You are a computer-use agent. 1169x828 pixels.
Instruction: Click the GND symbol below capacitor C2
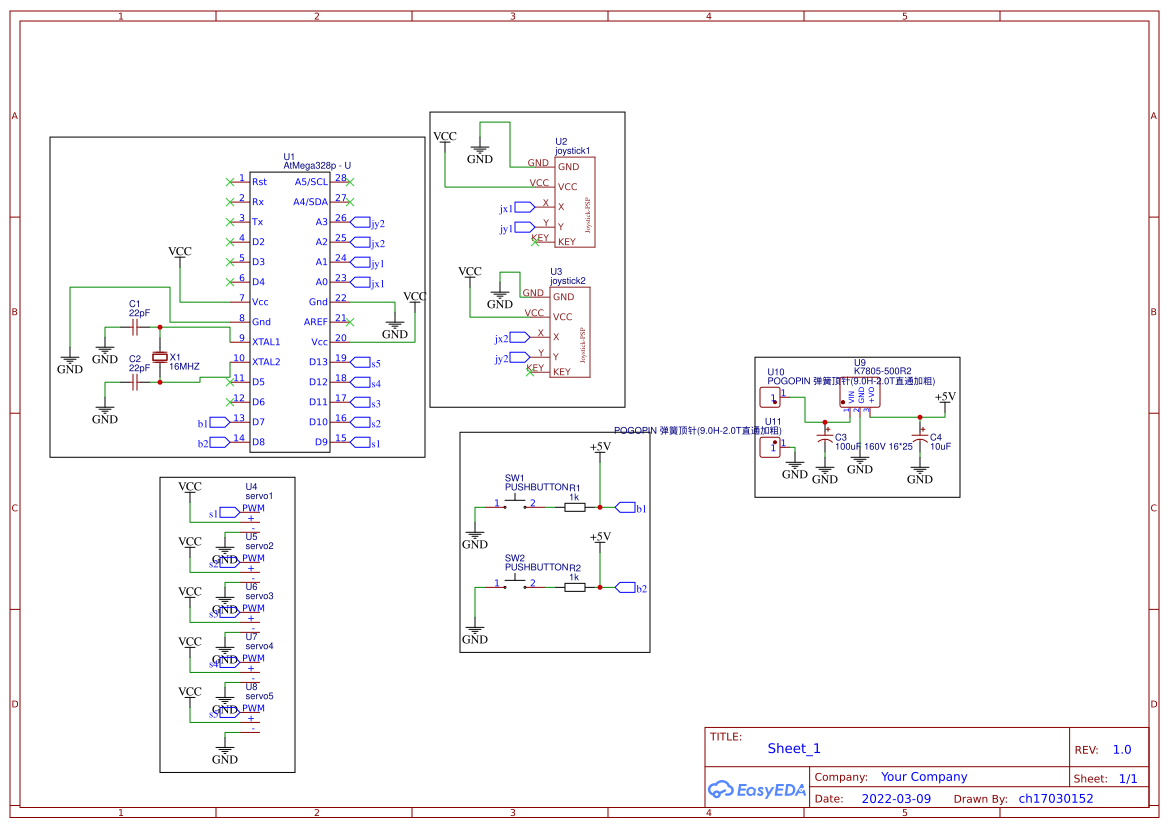[x=104, y=411]
